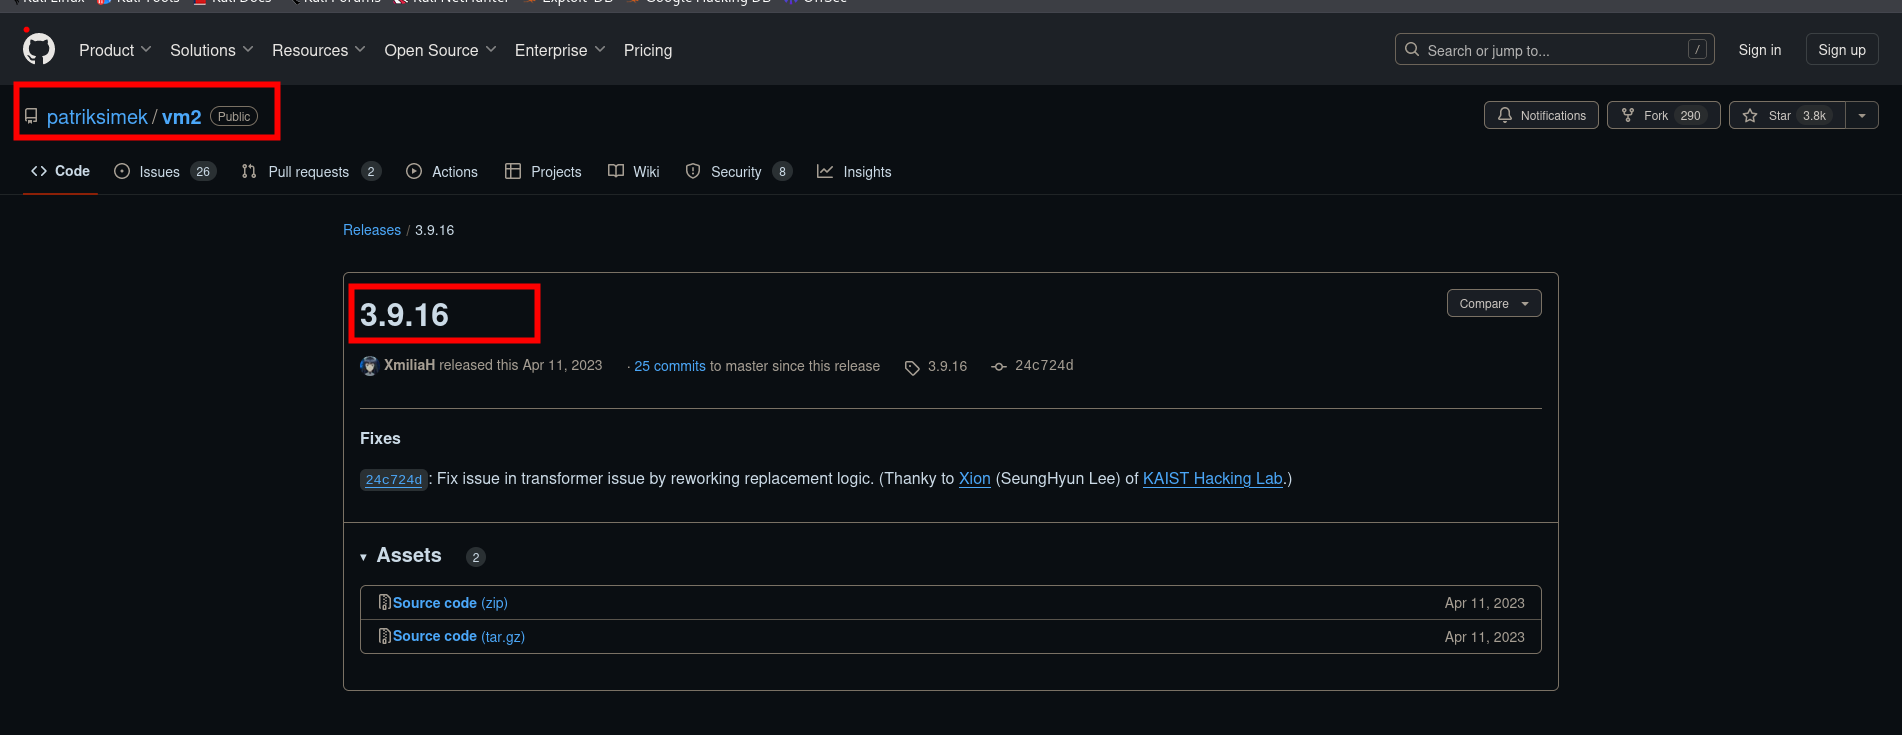This screenshot has width=1902, height=735.
Task: Star the vm2 repository
Action: point(1786,116)
